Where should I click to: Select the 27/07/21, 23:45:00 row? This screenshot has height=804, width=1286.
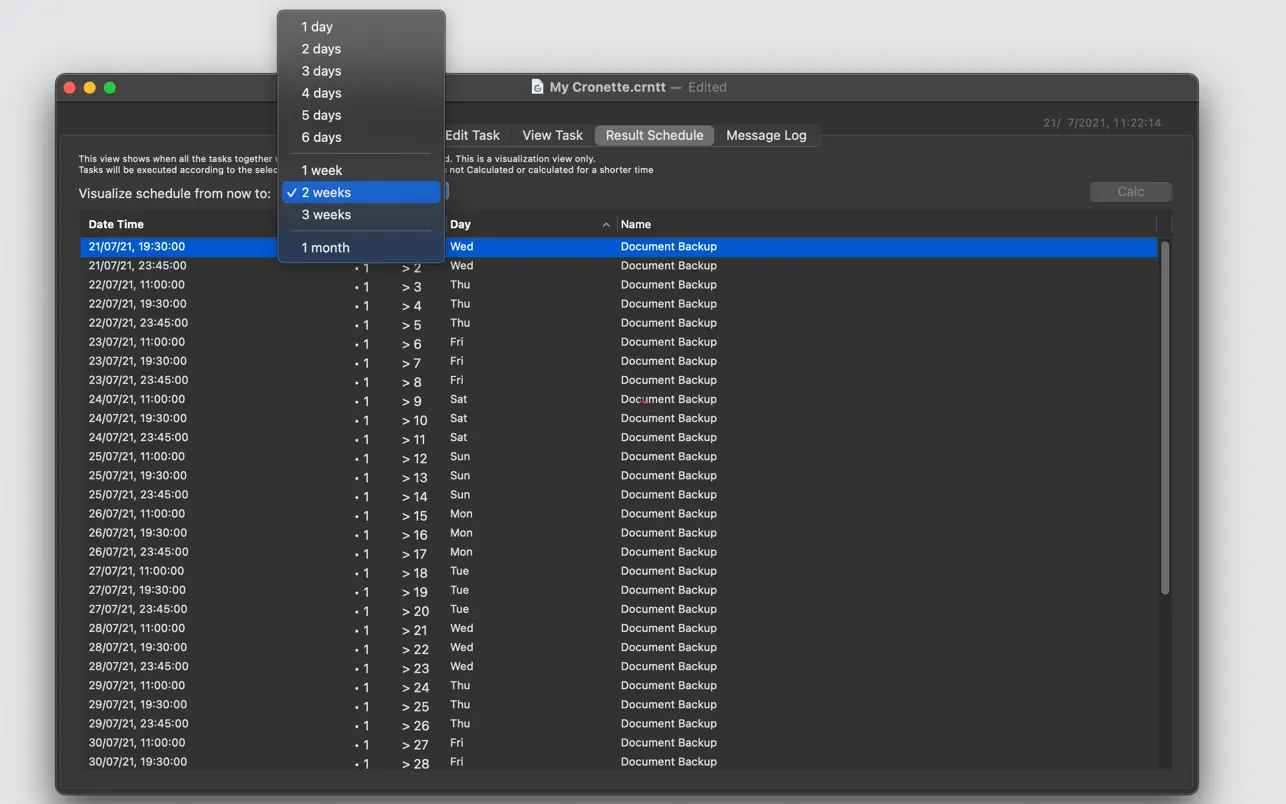(x=138, y=609)
